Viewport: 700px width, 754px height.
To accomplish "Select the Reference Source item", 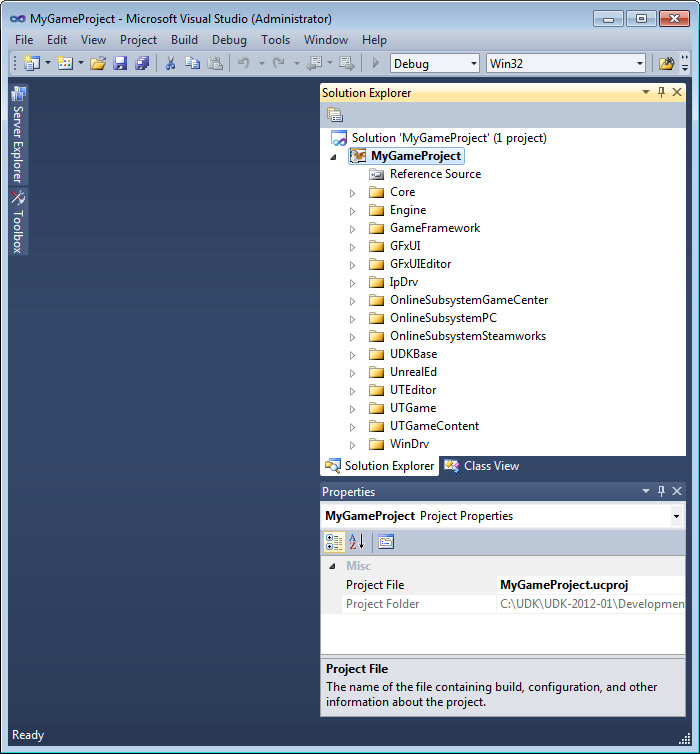I will [435, 174].
